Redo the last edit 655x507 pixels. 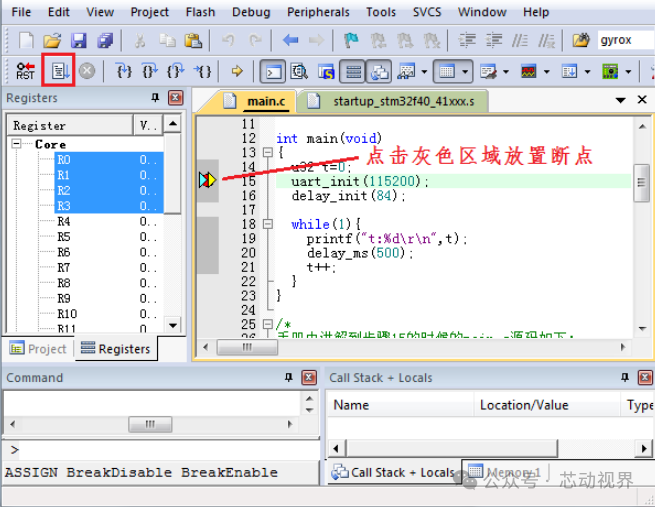(255, 41)
